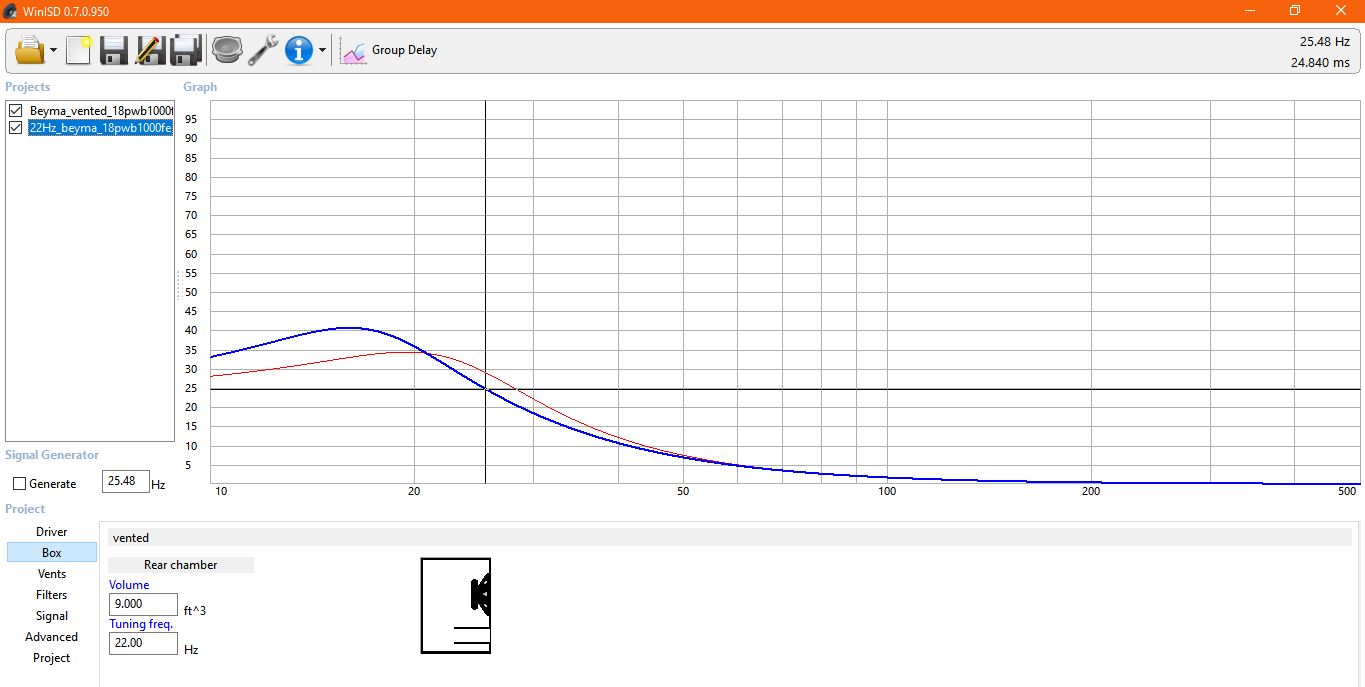This screenshot has width=1365, height=687.
Task: Click the graph panel splitter grip handle
Action: (x=179, y=285)
